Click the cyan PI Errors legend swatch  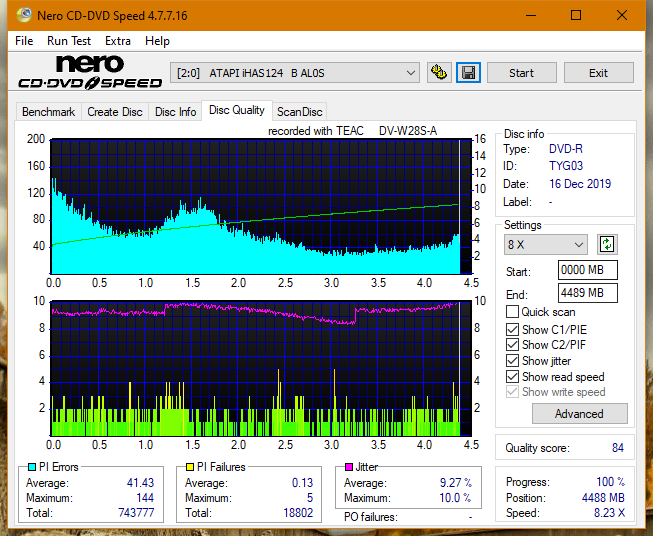(32, 467)
